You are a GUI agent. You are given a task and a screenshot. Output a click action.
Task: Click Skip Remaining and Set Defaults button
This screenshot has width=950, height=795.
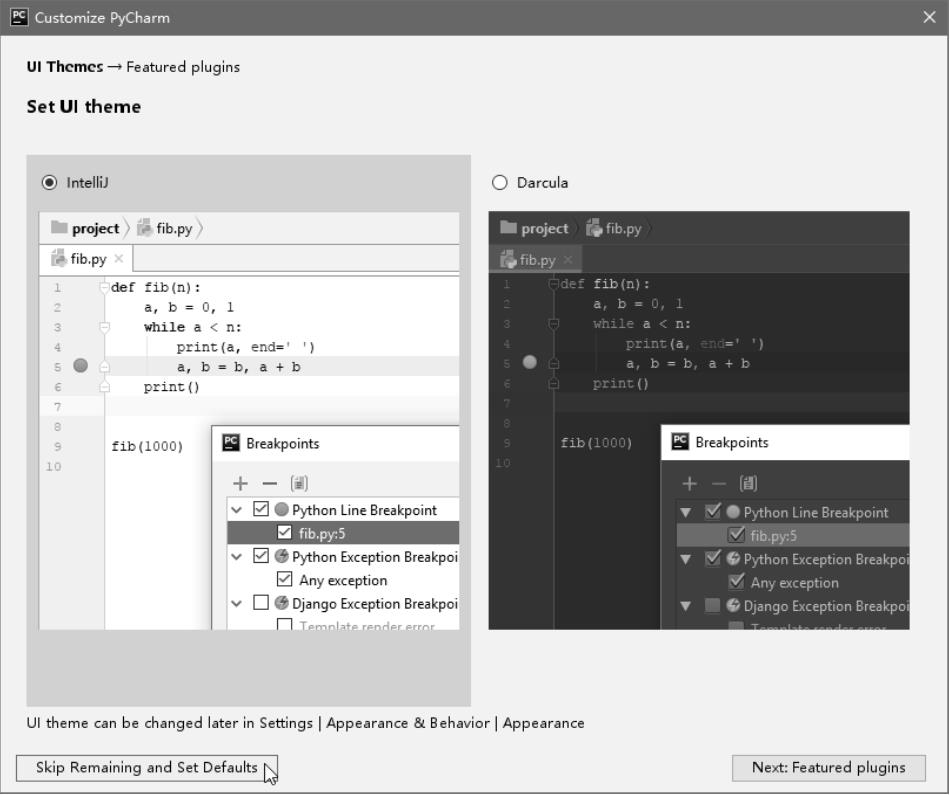[146, 768]
